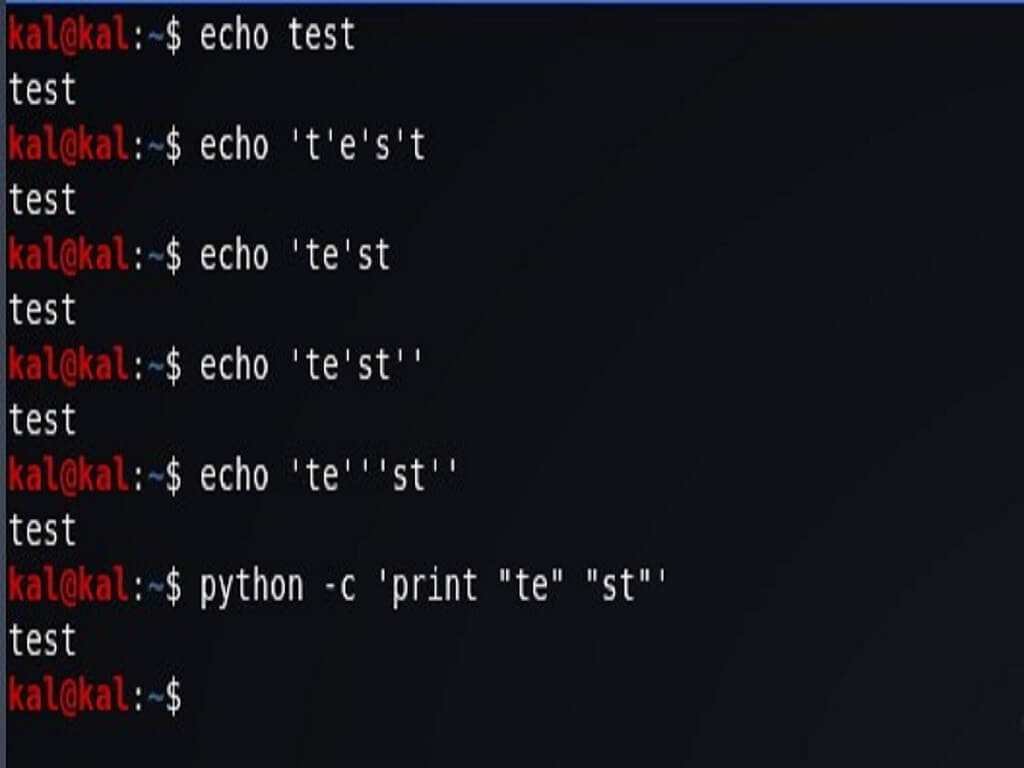Click the output line below echo 'te'st
Viewport: 1024px width, 768px height.
coord(42,311)
